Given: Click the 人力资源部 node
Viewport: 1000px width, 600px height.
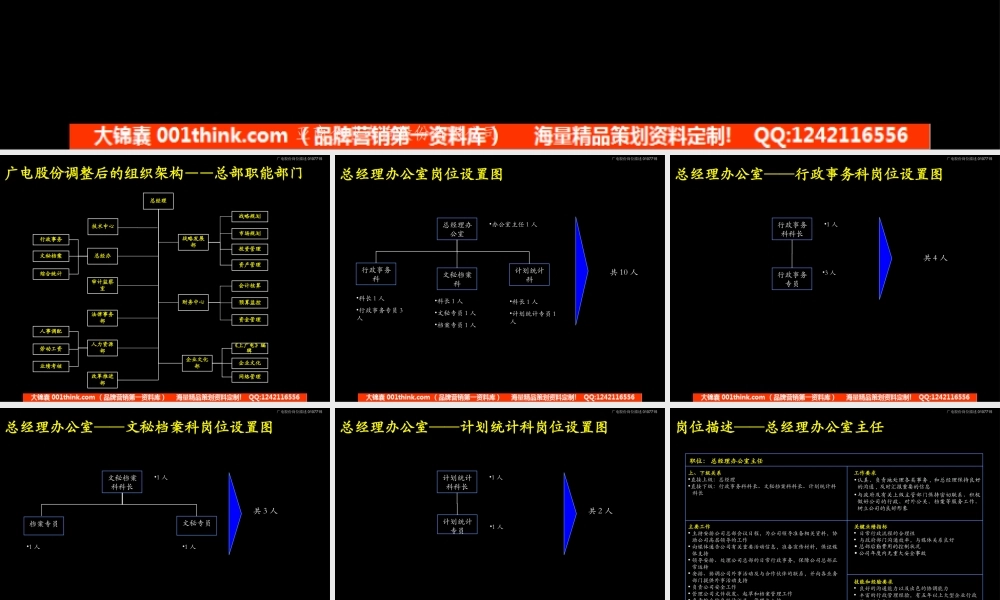Looking at the screenshot, I should pyautogui.click(x=101, y=348).
